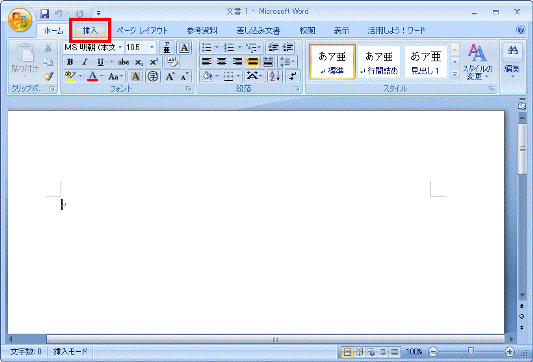Open the 挿入 (Insert) tab
The image size is (533, 362).
tap(90, 31)
